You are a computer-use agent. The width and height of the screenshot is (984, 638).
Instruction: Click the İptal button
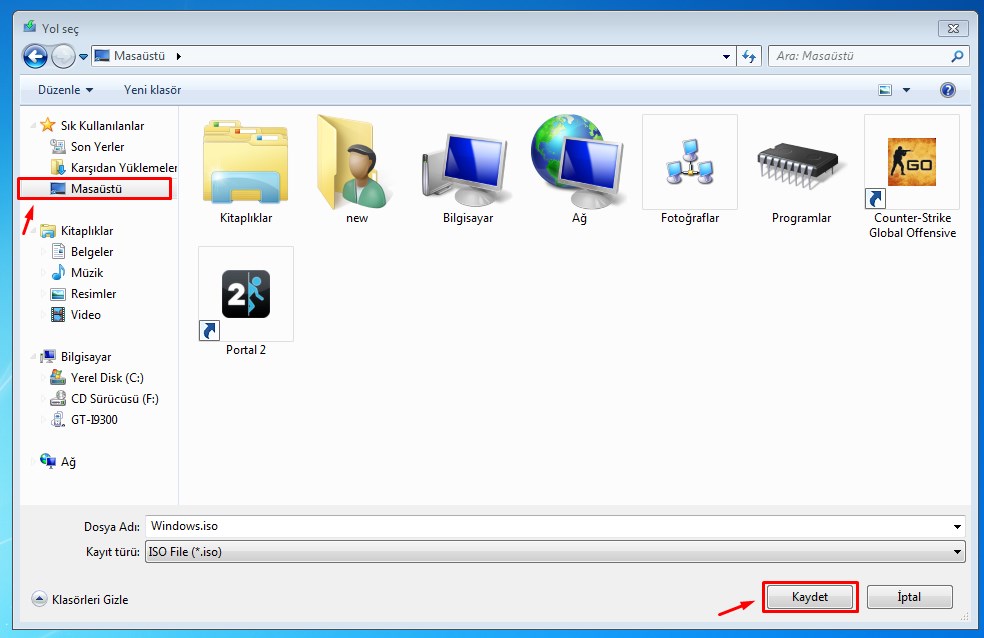coord(909,597)
